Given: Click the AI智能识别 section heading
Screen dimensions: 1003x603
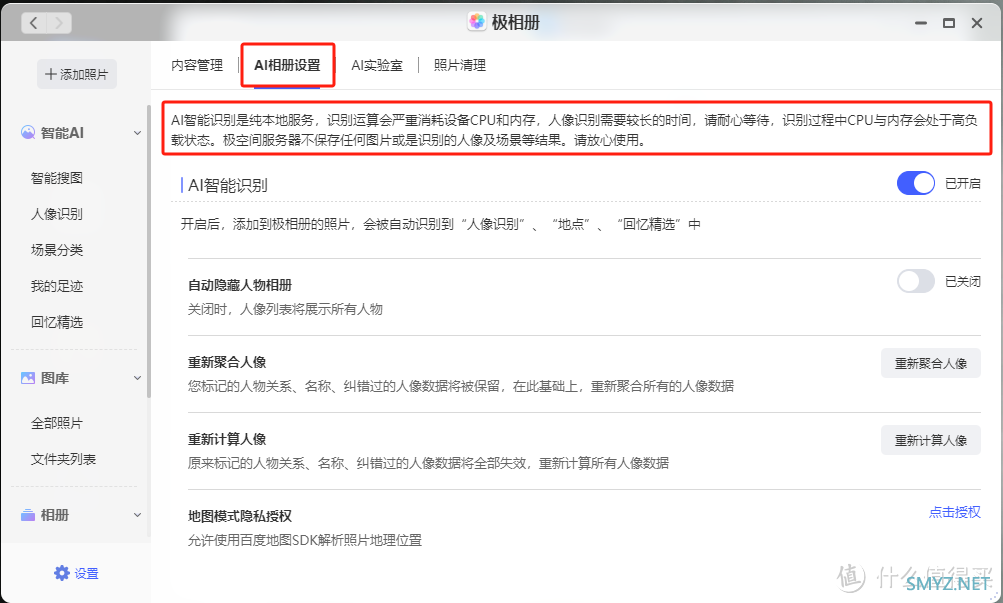Looking at the screenshot, I should click(x=228, y=185).
